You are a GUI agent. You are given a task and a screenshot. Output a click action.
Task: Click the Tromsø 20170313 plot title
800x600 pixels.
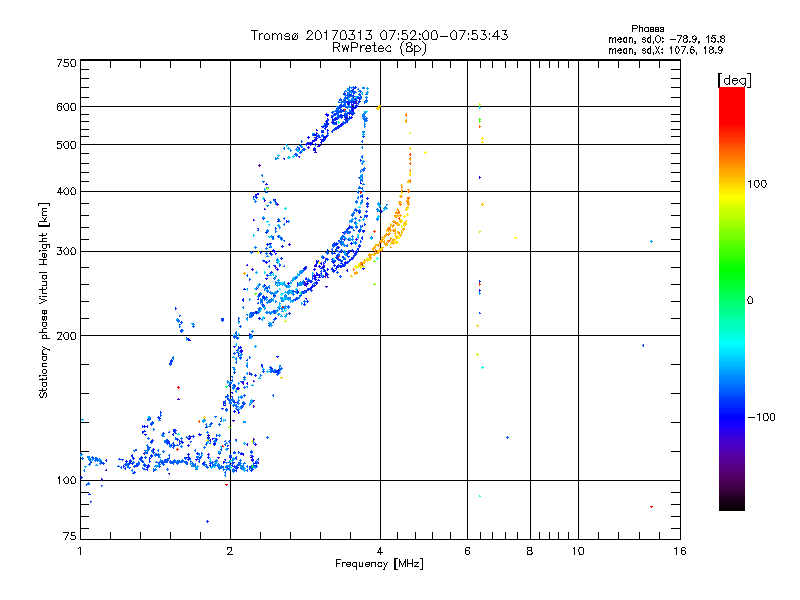(x=379, y=35)
